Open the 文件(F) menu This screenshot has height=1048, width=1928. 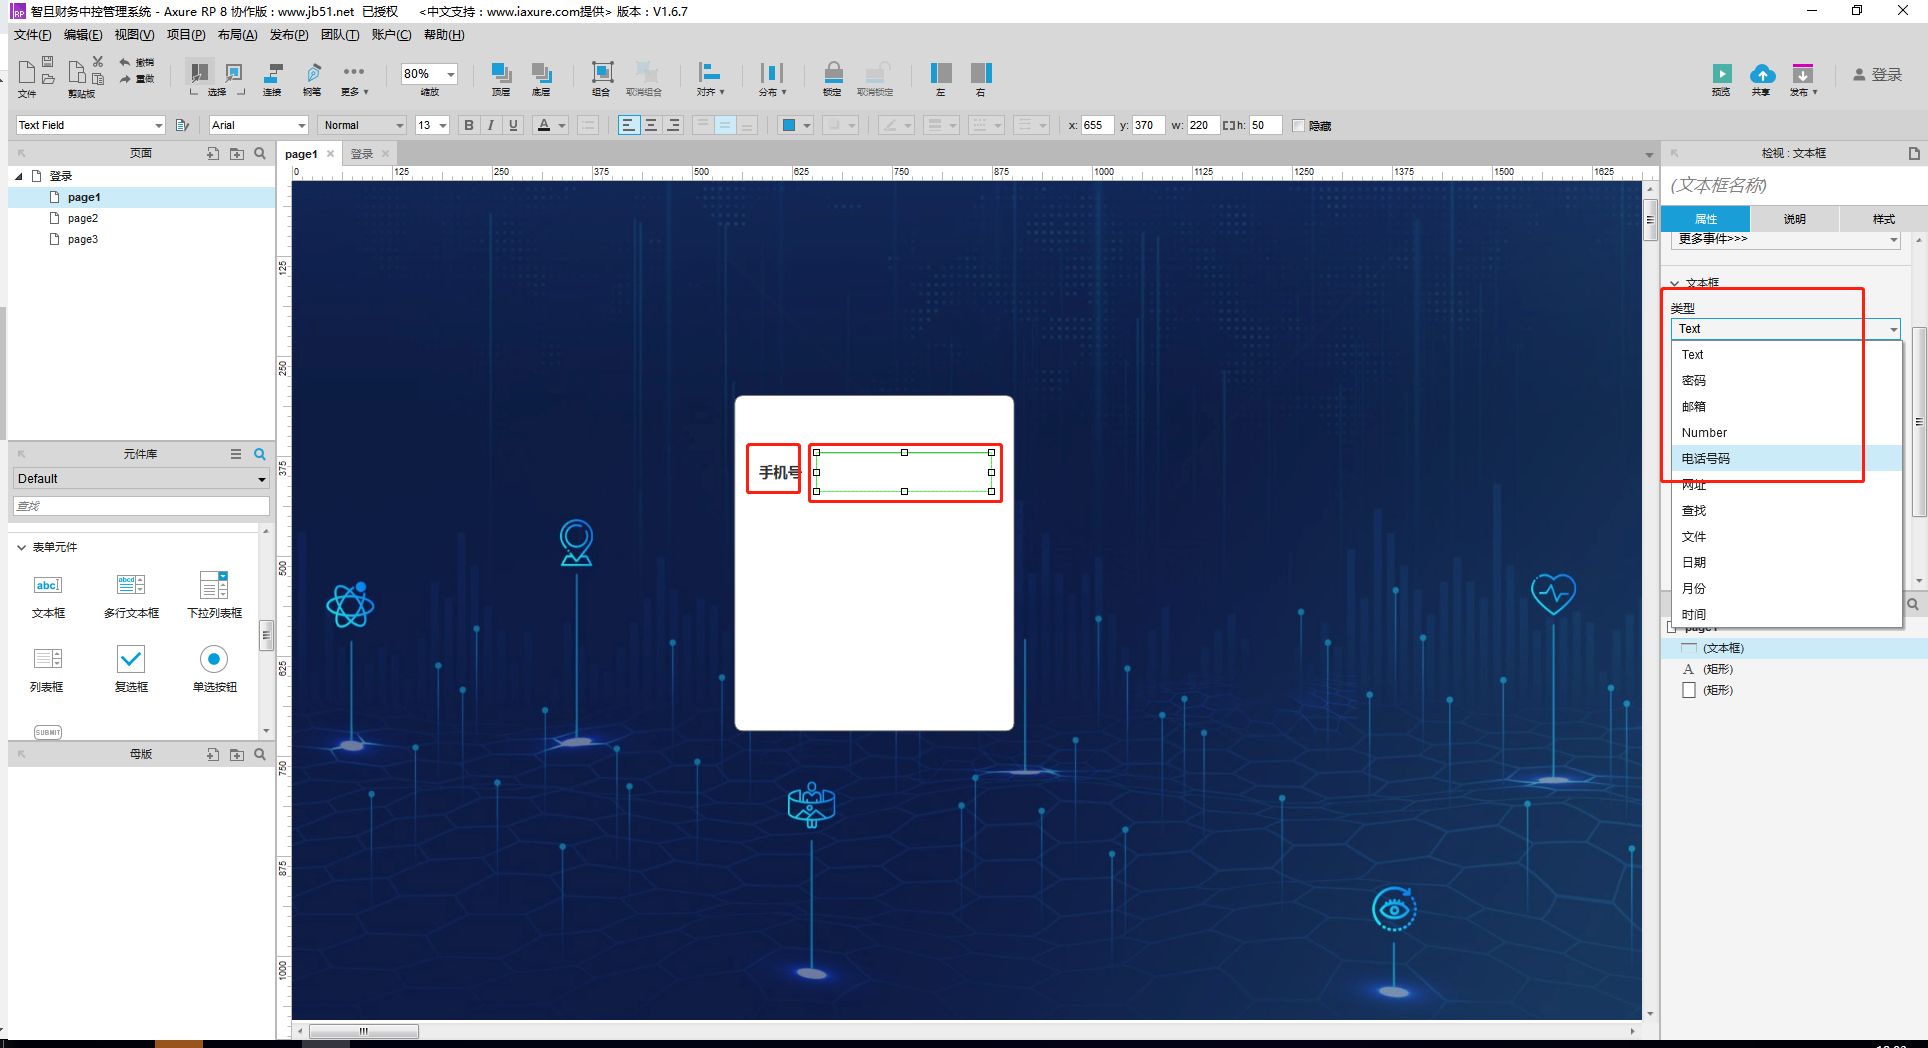tap(32, 35)
